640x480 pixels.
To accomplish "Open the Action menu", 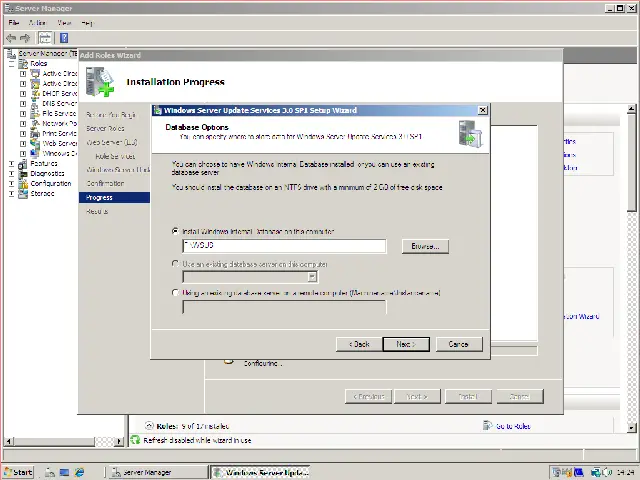I will pyautogui.click(x=37, y=23).
